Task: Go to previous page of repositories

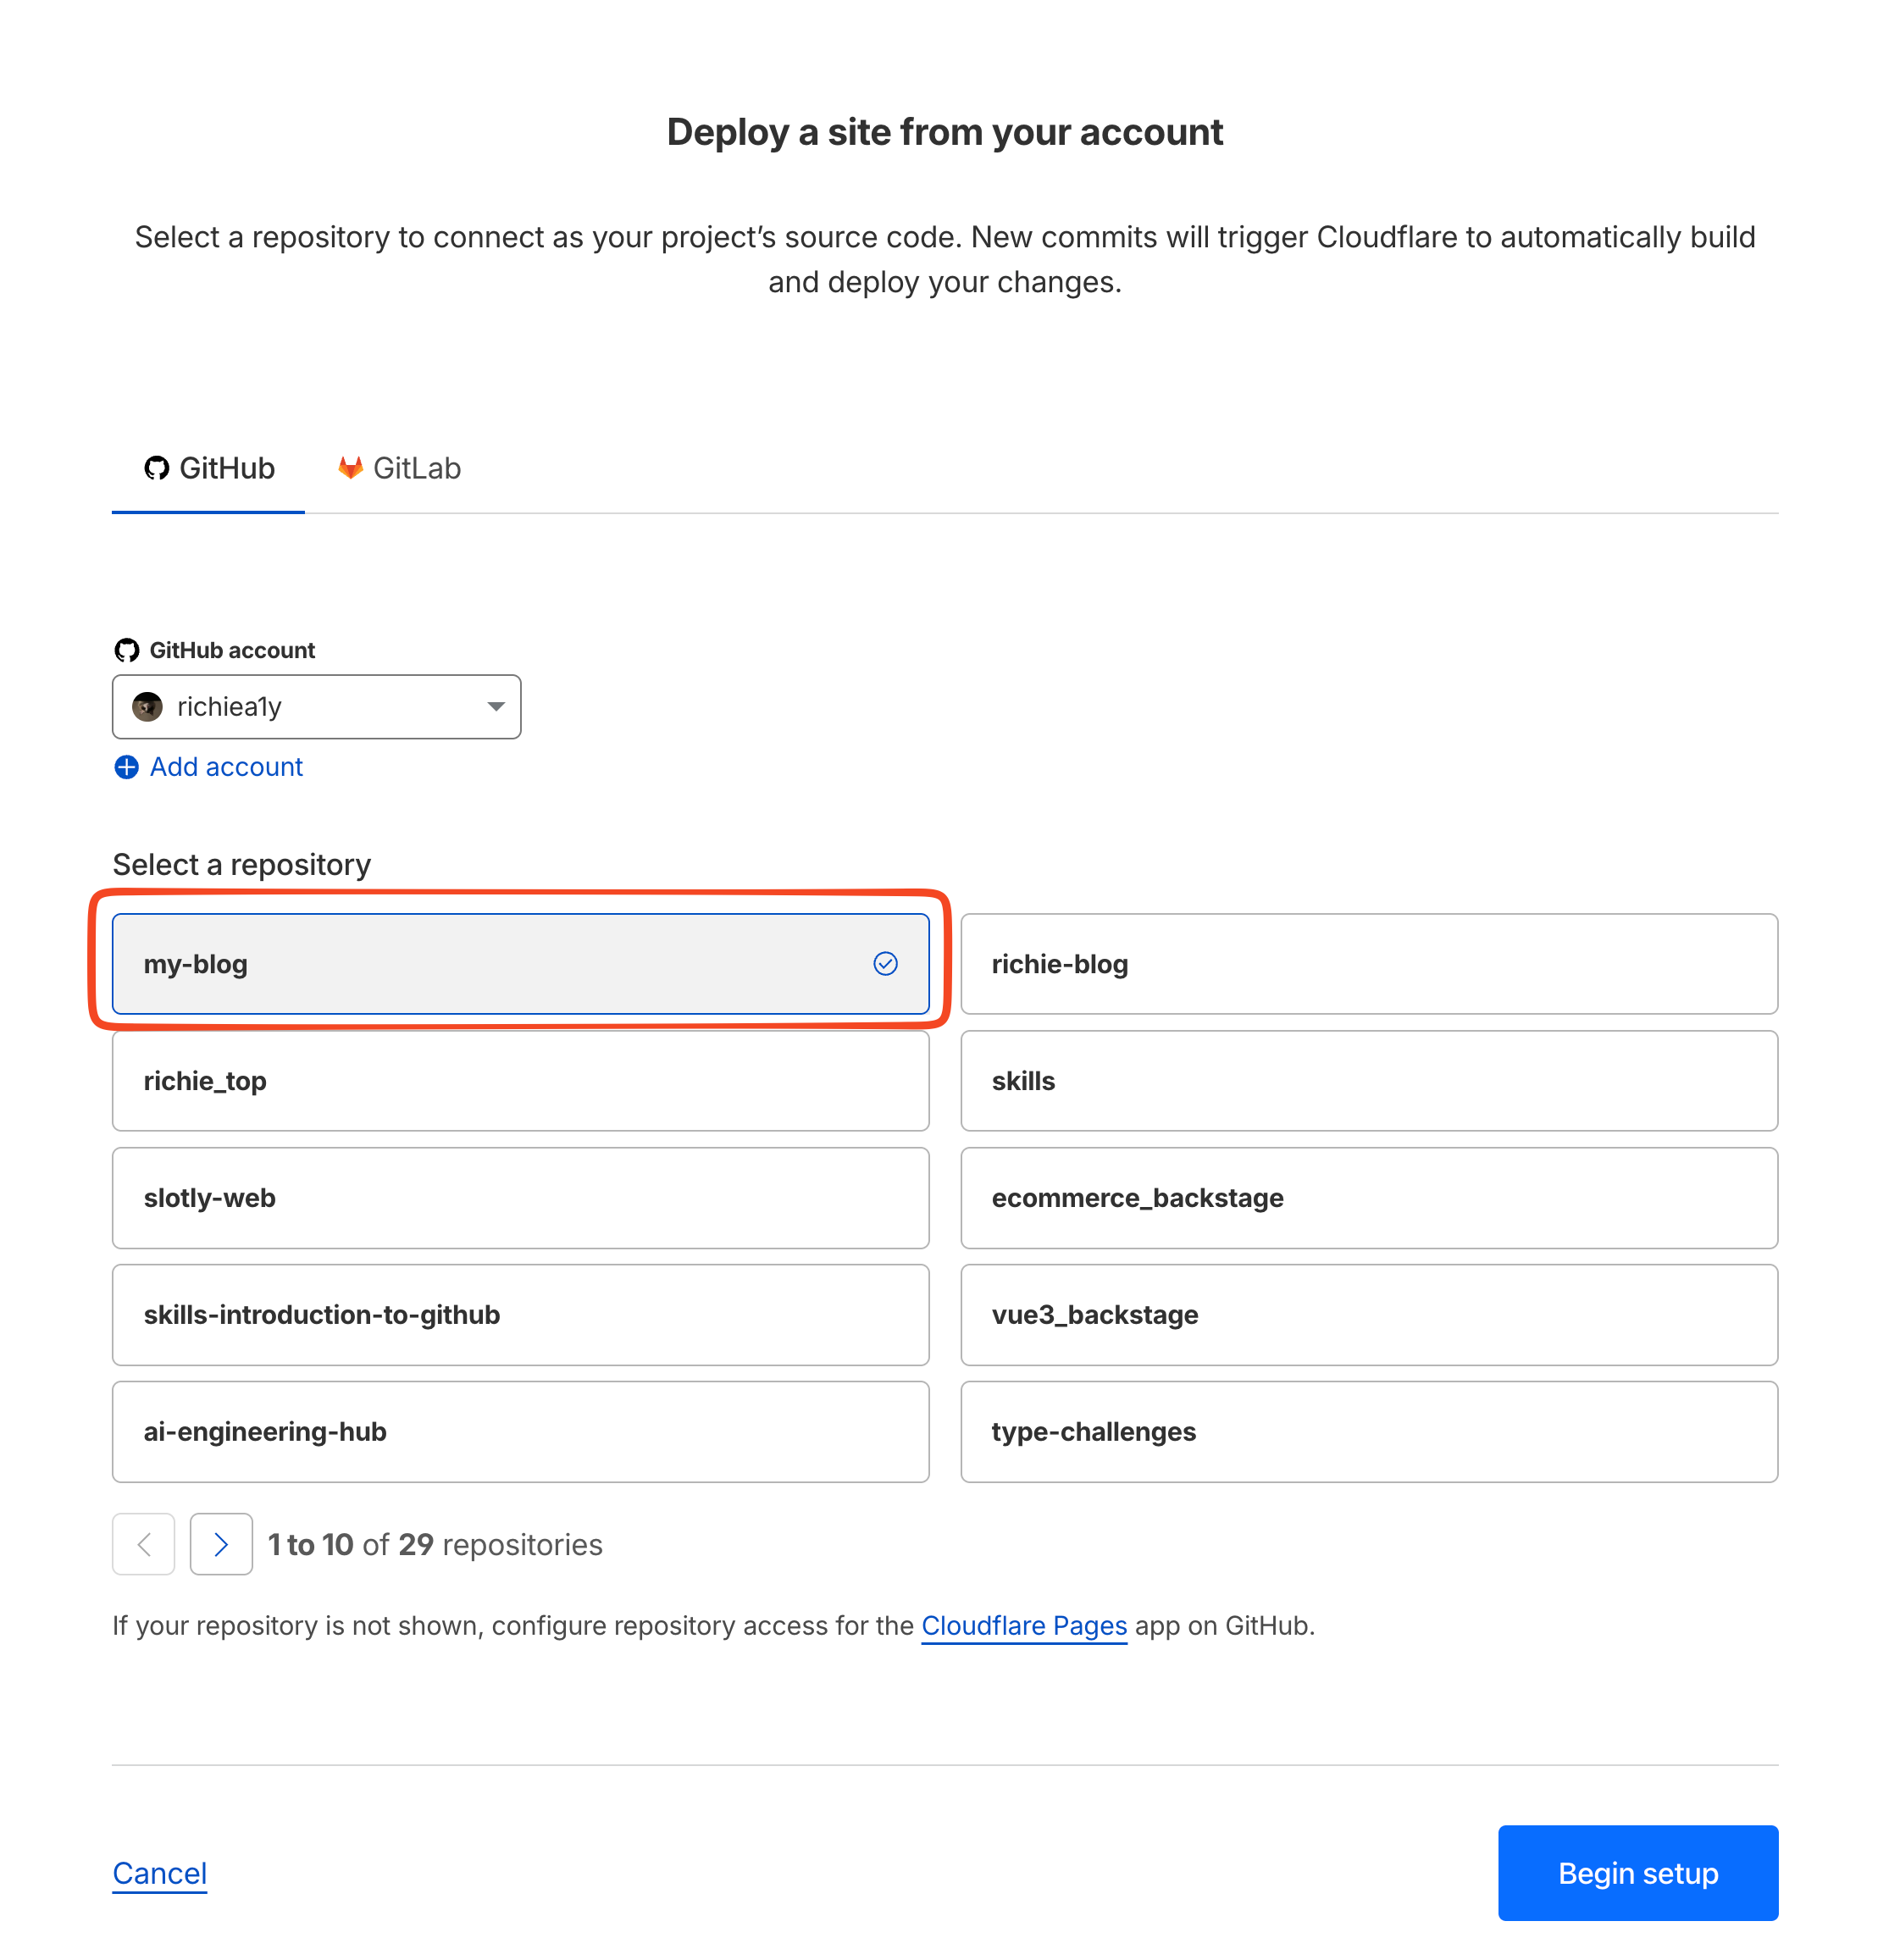Action: (x=144, y=1545)
